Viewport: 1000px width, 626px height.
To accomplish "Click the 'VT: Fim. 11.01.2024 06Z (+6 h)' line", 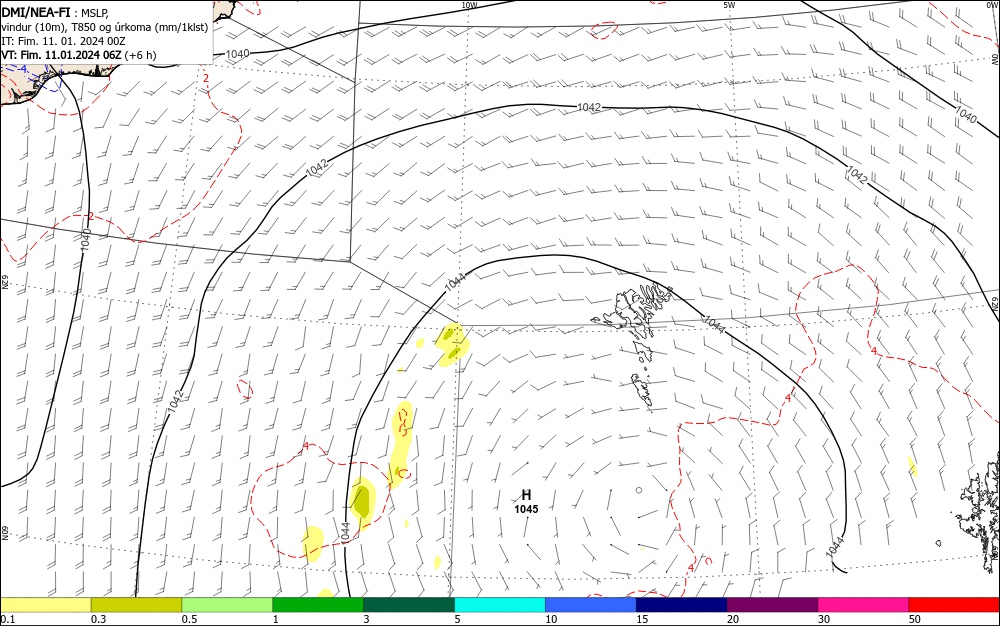I will 78,55.
